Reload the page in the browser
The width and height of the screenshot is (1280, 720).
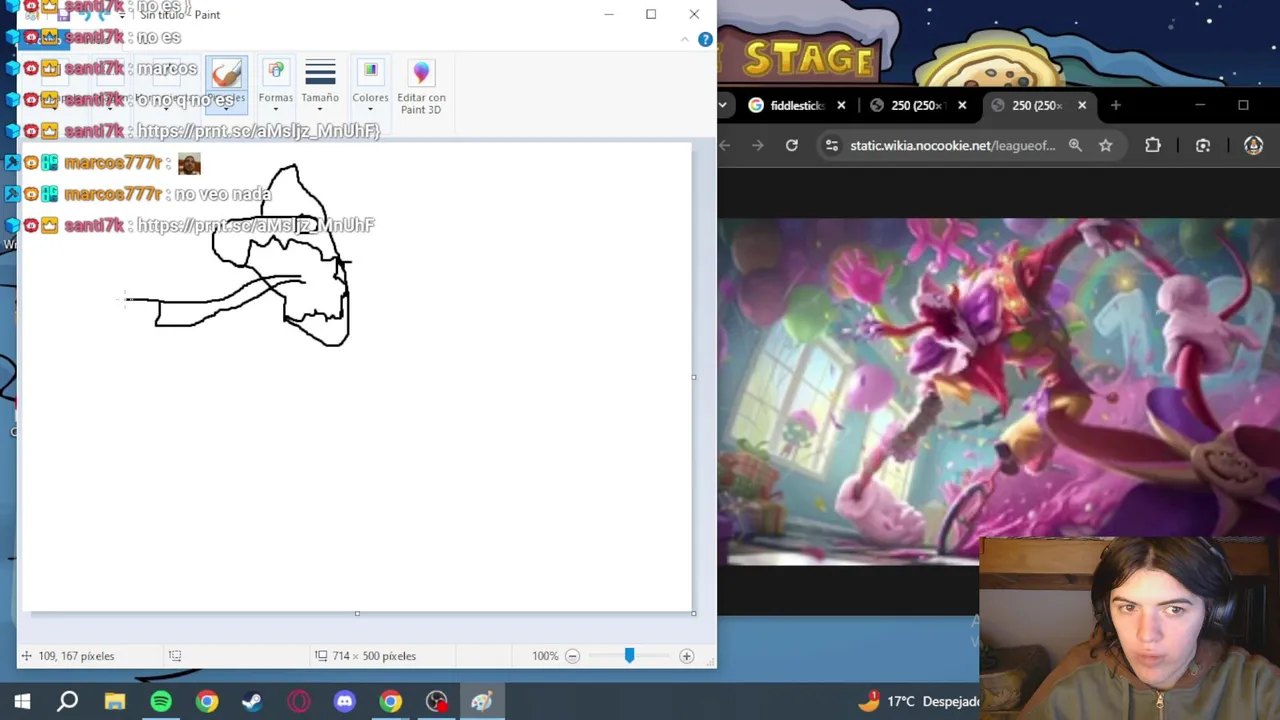(x=792, y=146)
